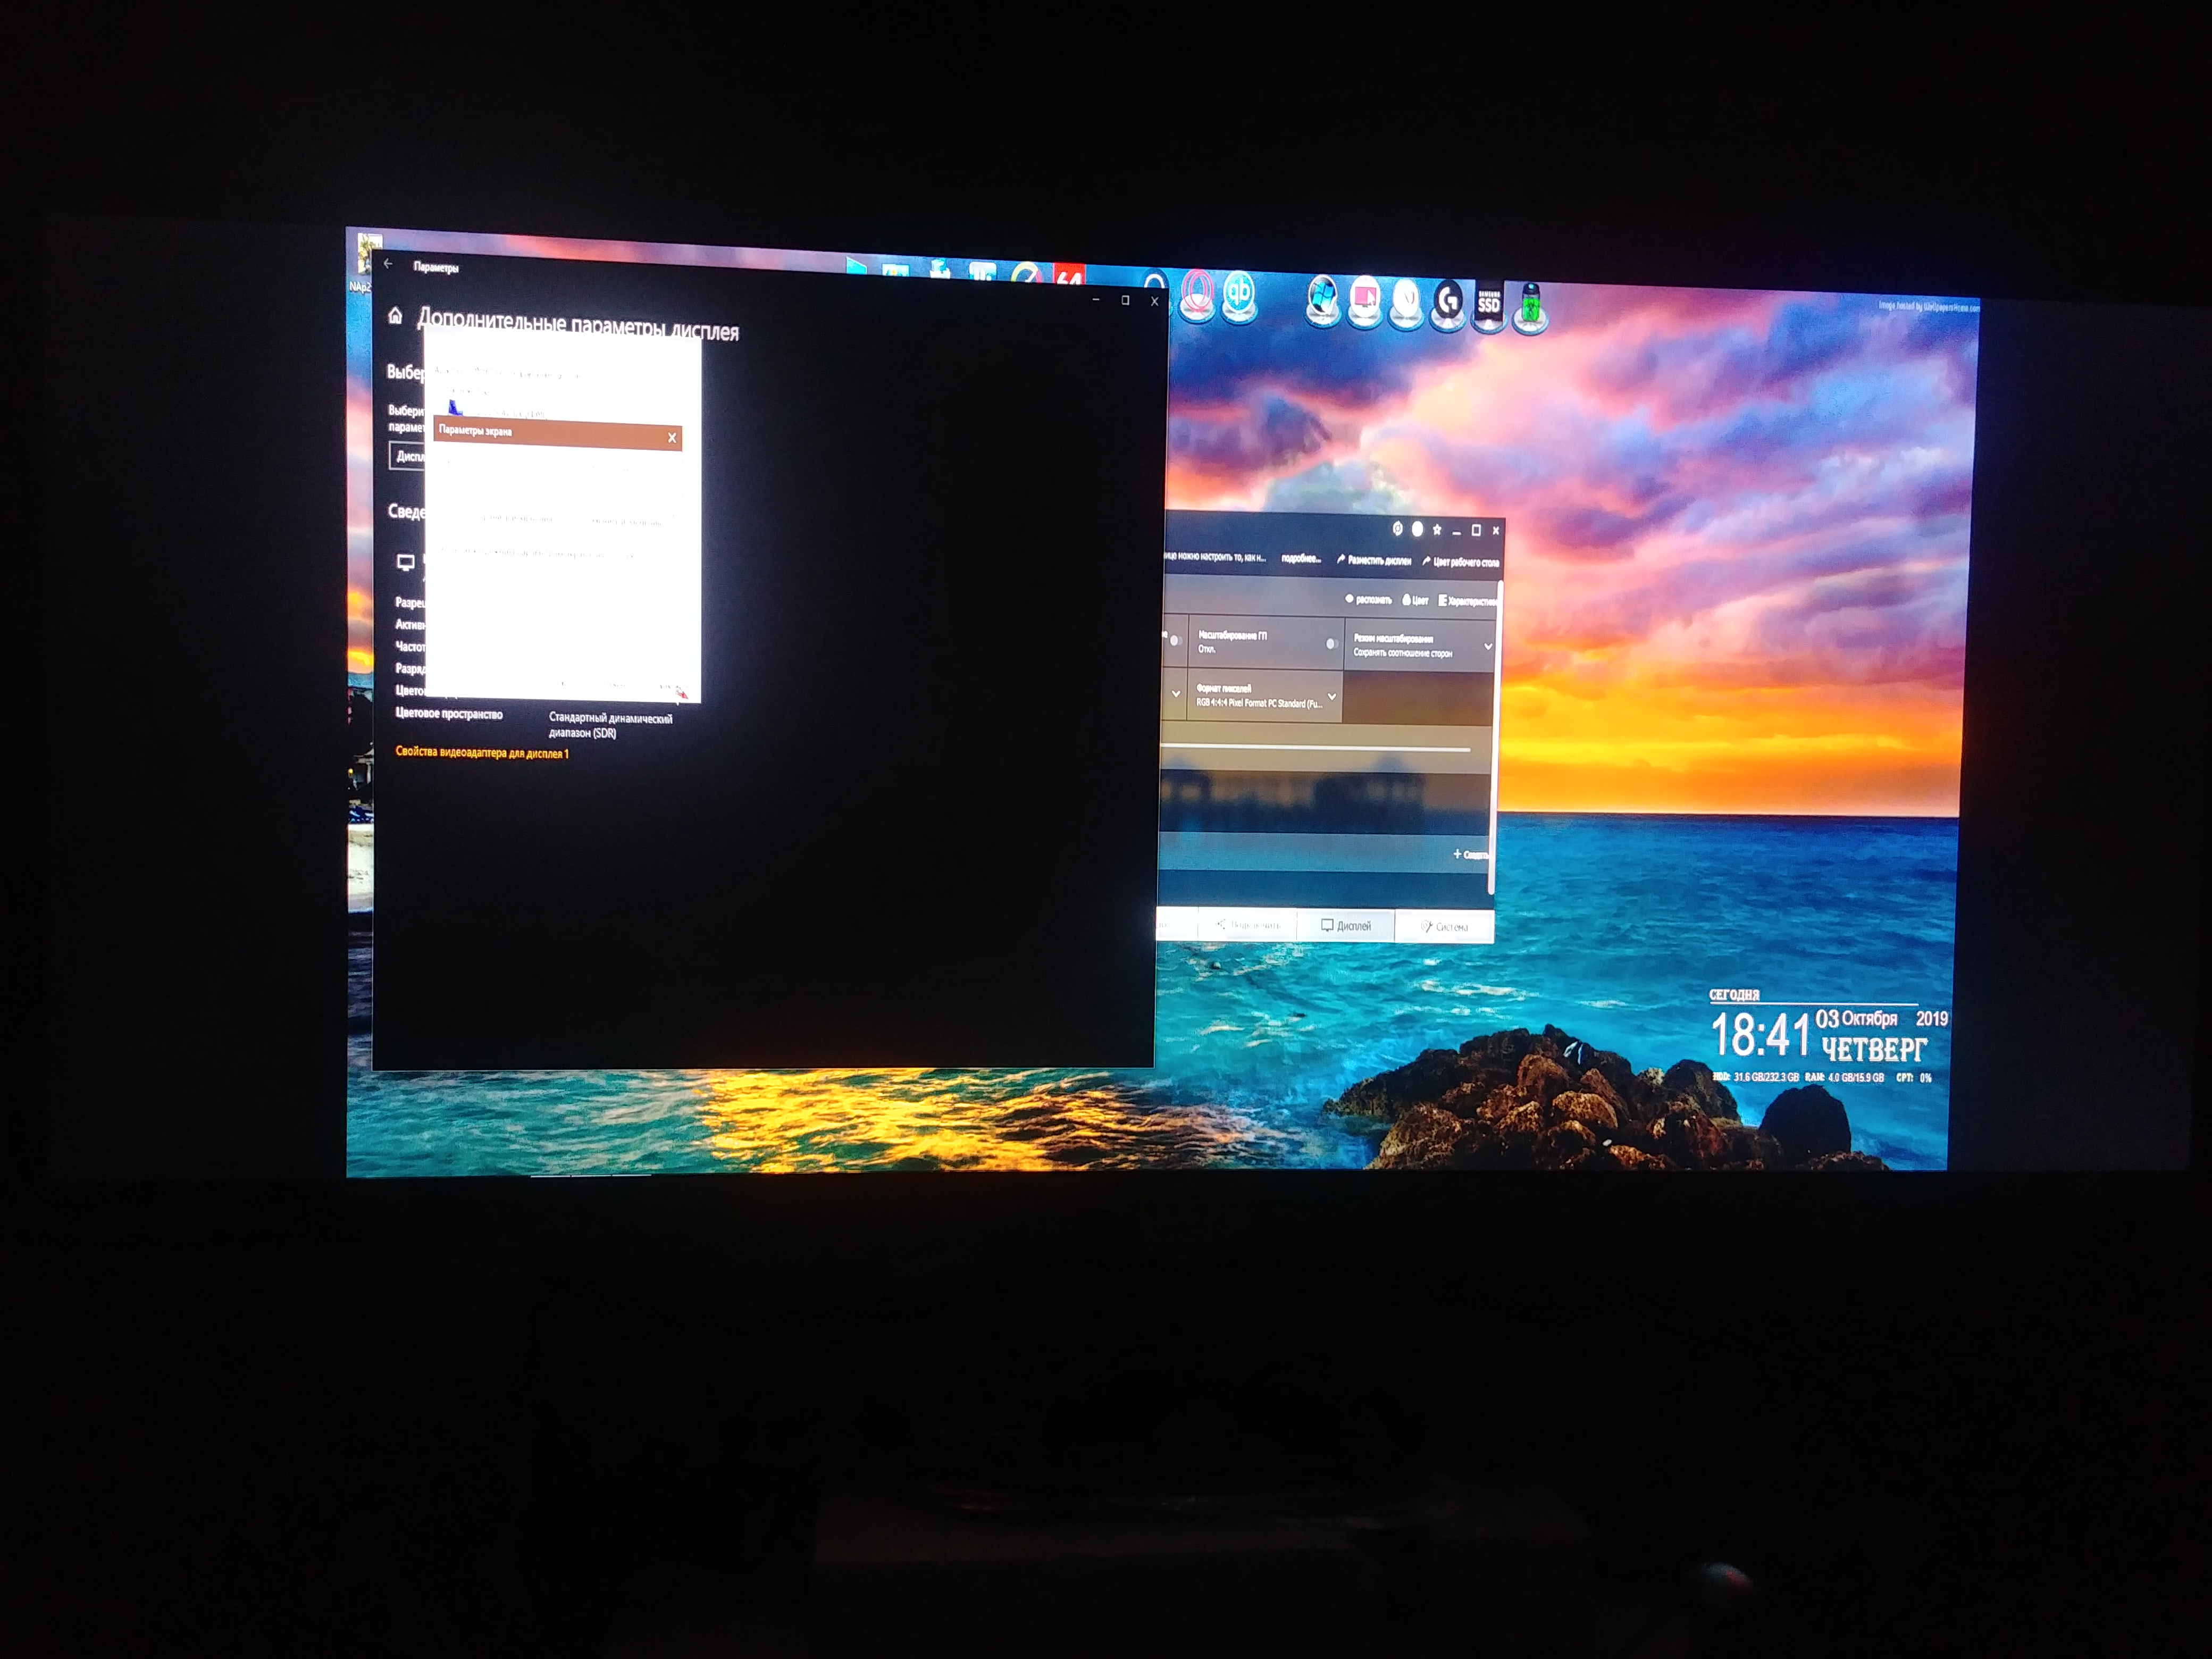Click the horizontal slider track in the Radeon window
This screenshot has height=1659, width=2212.
pos(1315,748)
